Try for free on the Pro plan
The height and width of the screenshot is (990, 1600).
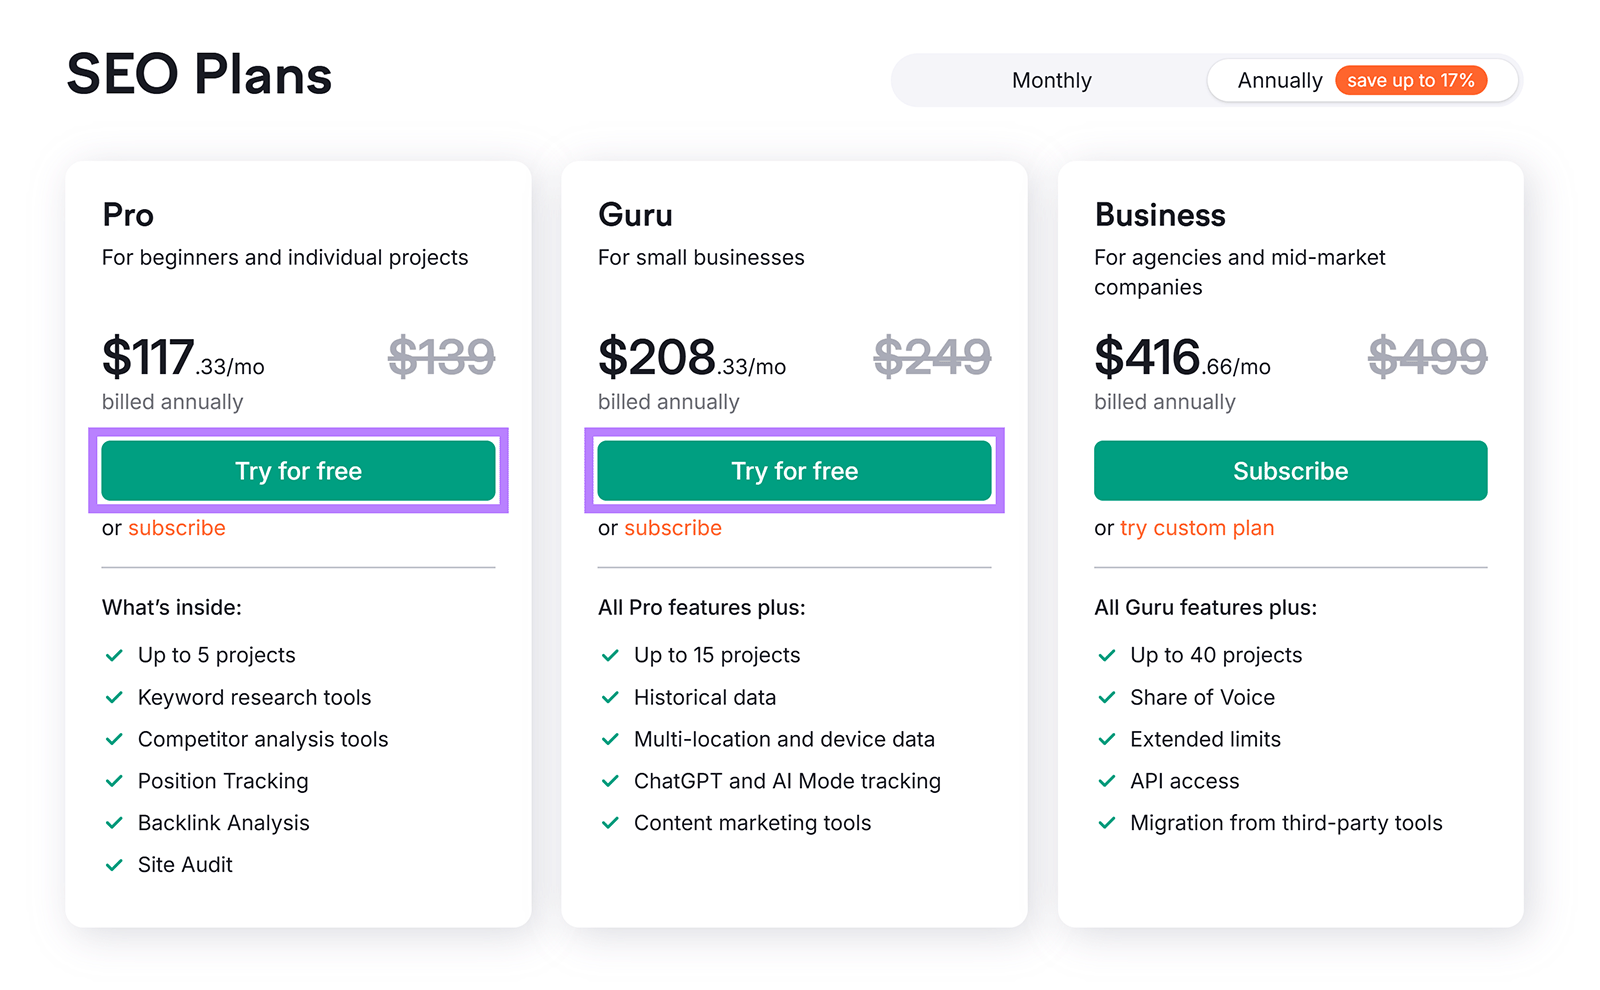click(298, 470)
